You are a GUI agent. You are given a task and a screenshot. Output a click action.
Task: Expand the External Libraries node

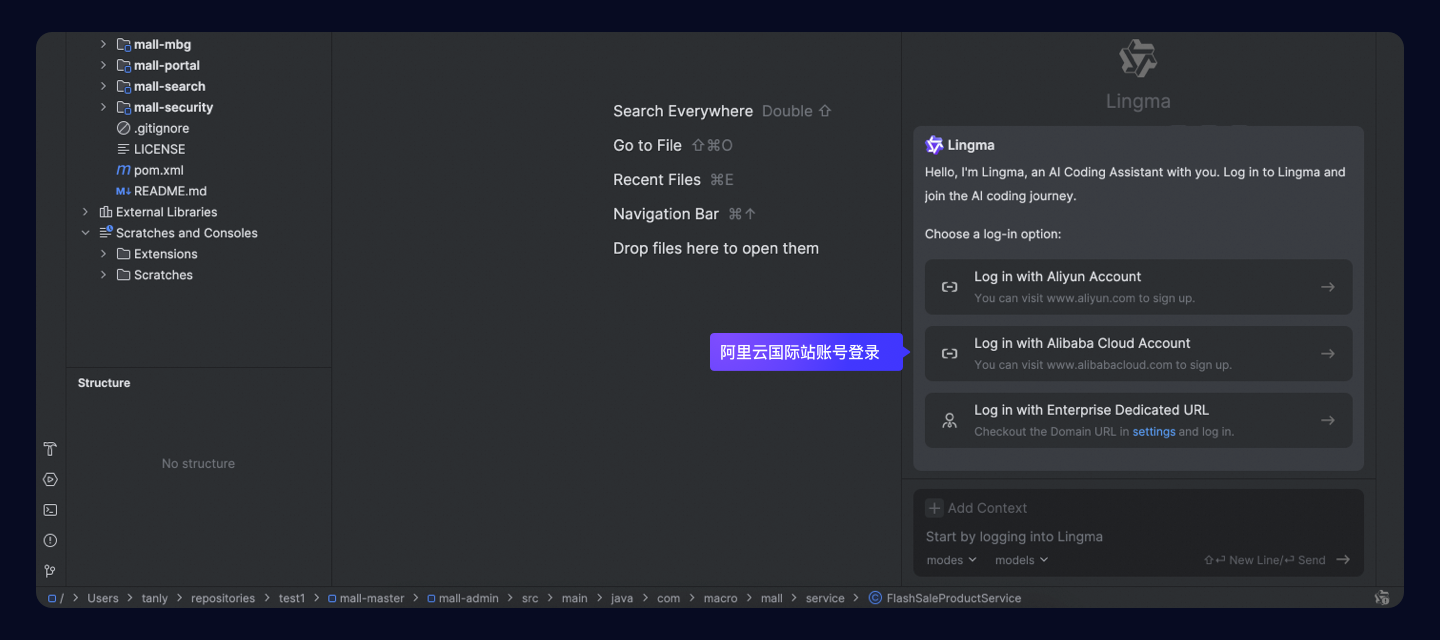coord(85,212)
